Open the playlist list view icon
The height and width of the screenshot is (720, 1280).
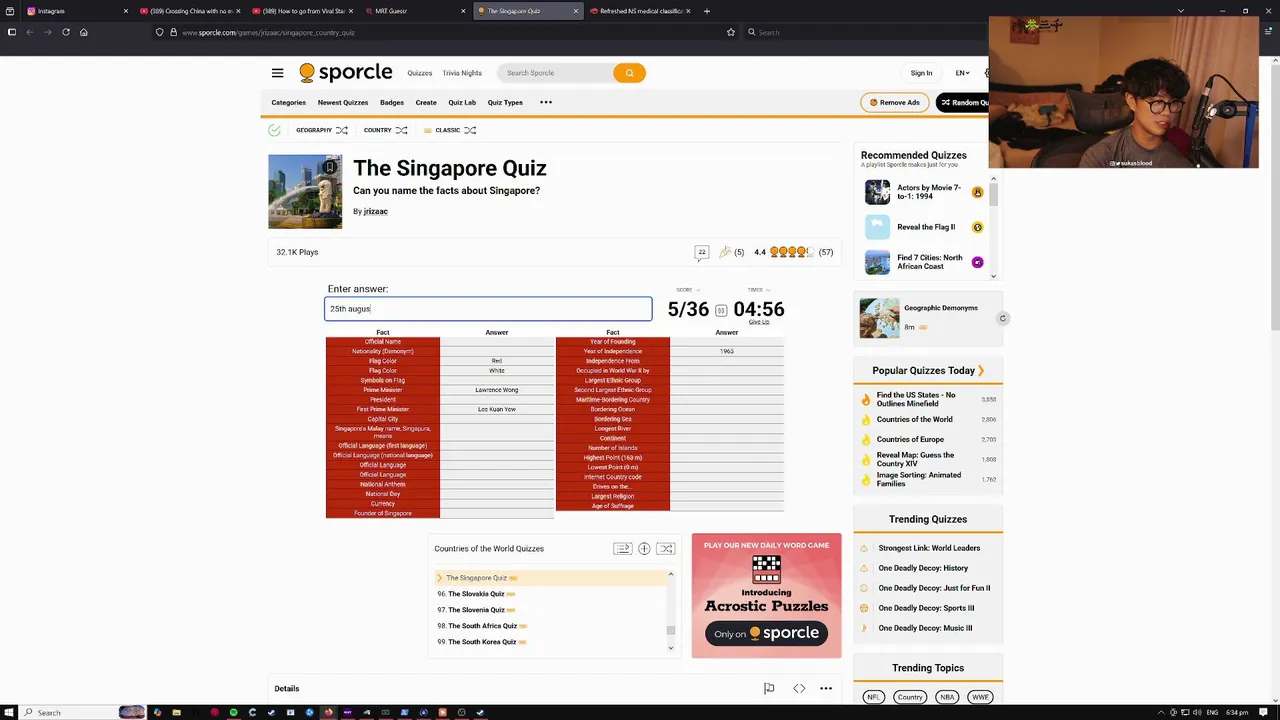[622, 549]
